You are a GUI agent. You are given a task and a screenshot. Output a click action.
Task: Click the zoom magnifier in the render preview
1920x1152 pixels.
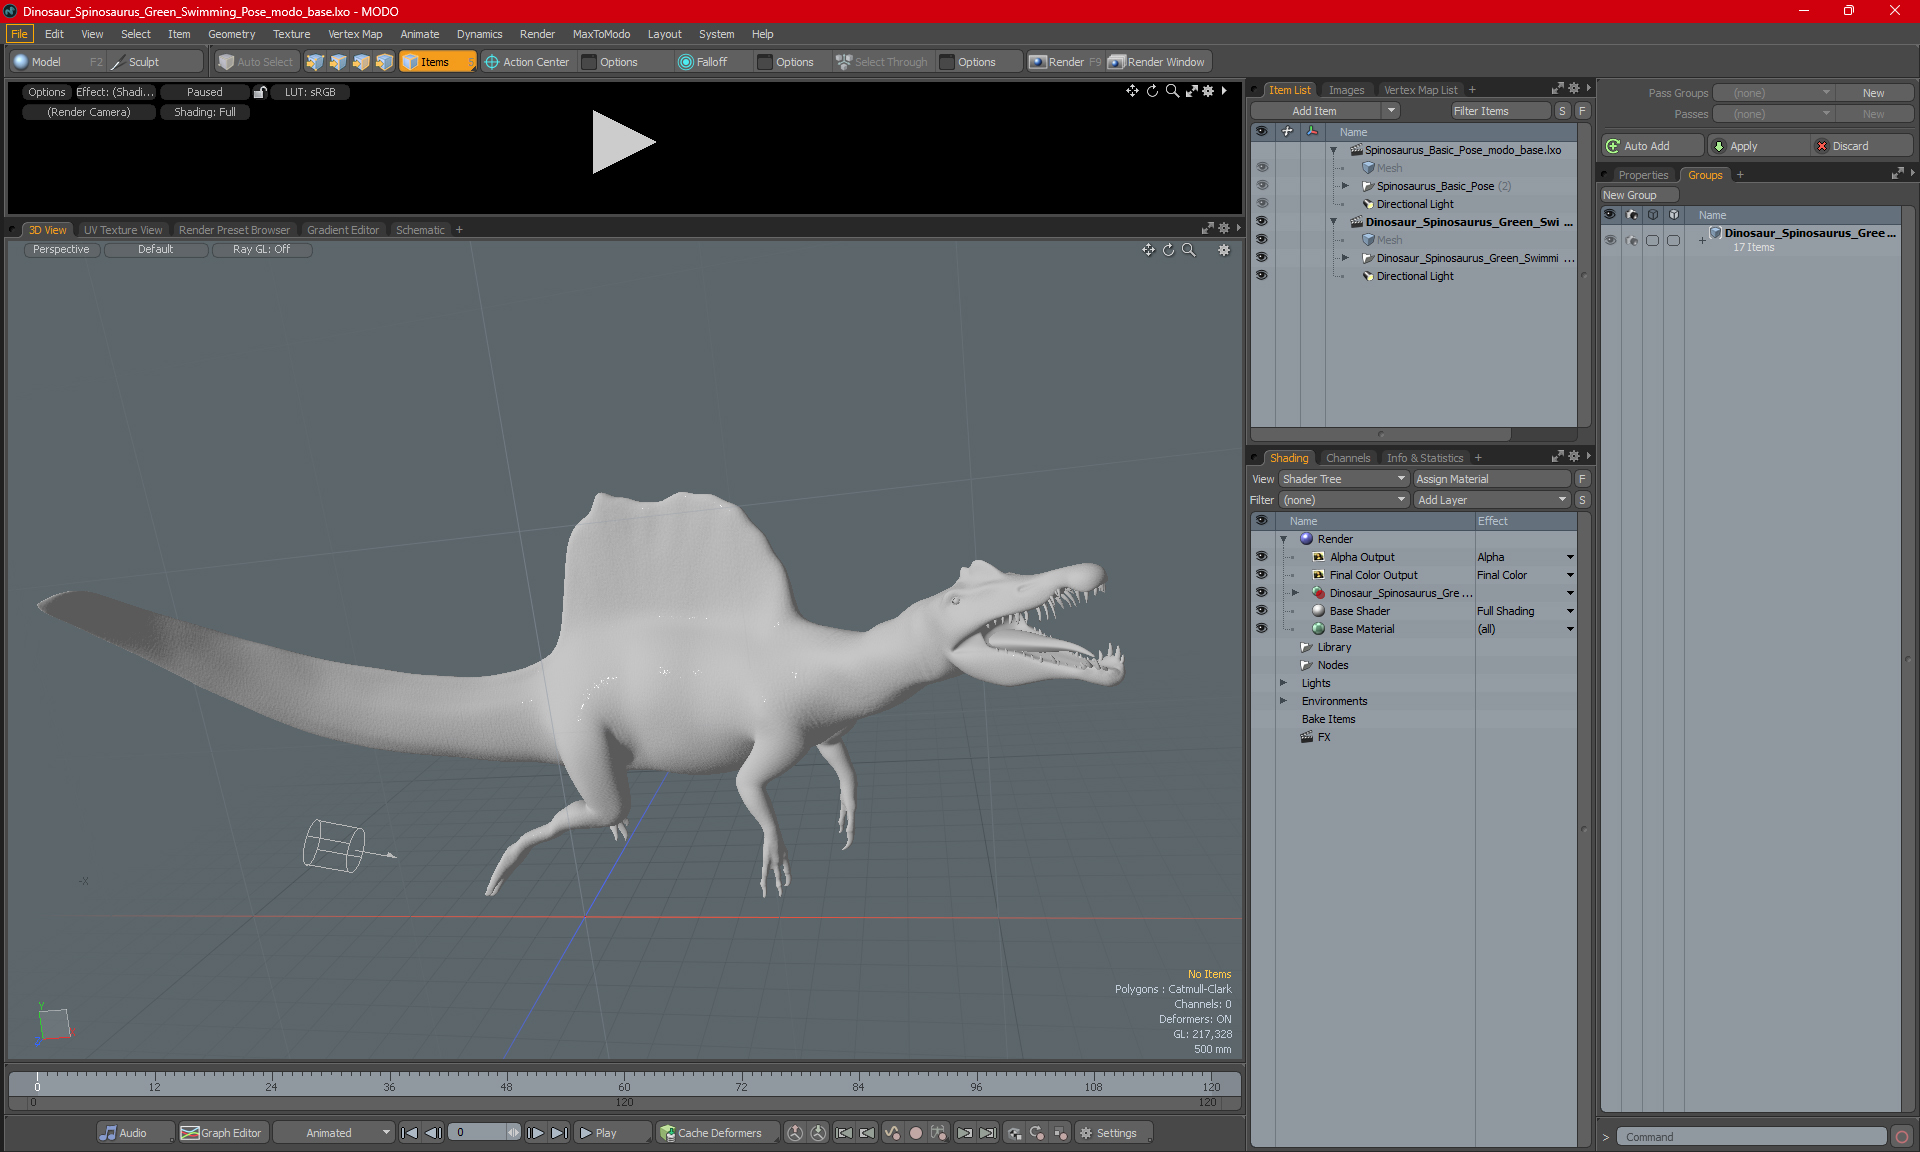pos(1172,91)
